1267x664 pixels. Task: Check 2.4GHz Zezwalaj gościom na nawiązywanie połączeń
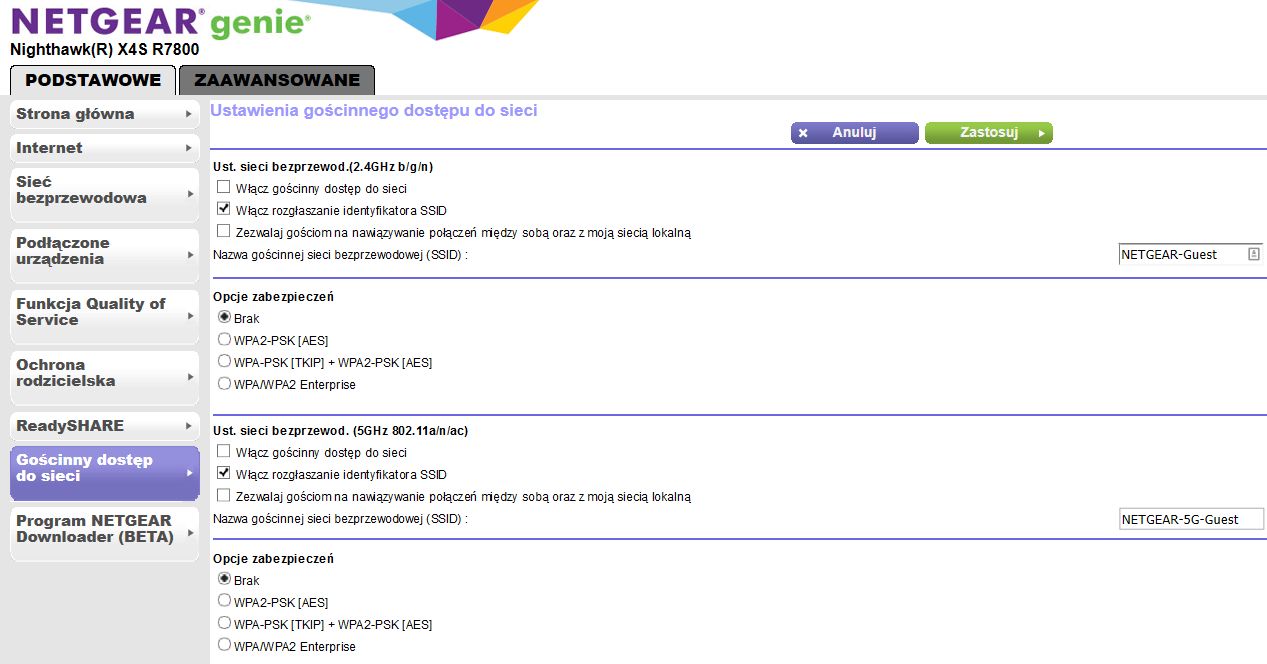coord(224,231)
